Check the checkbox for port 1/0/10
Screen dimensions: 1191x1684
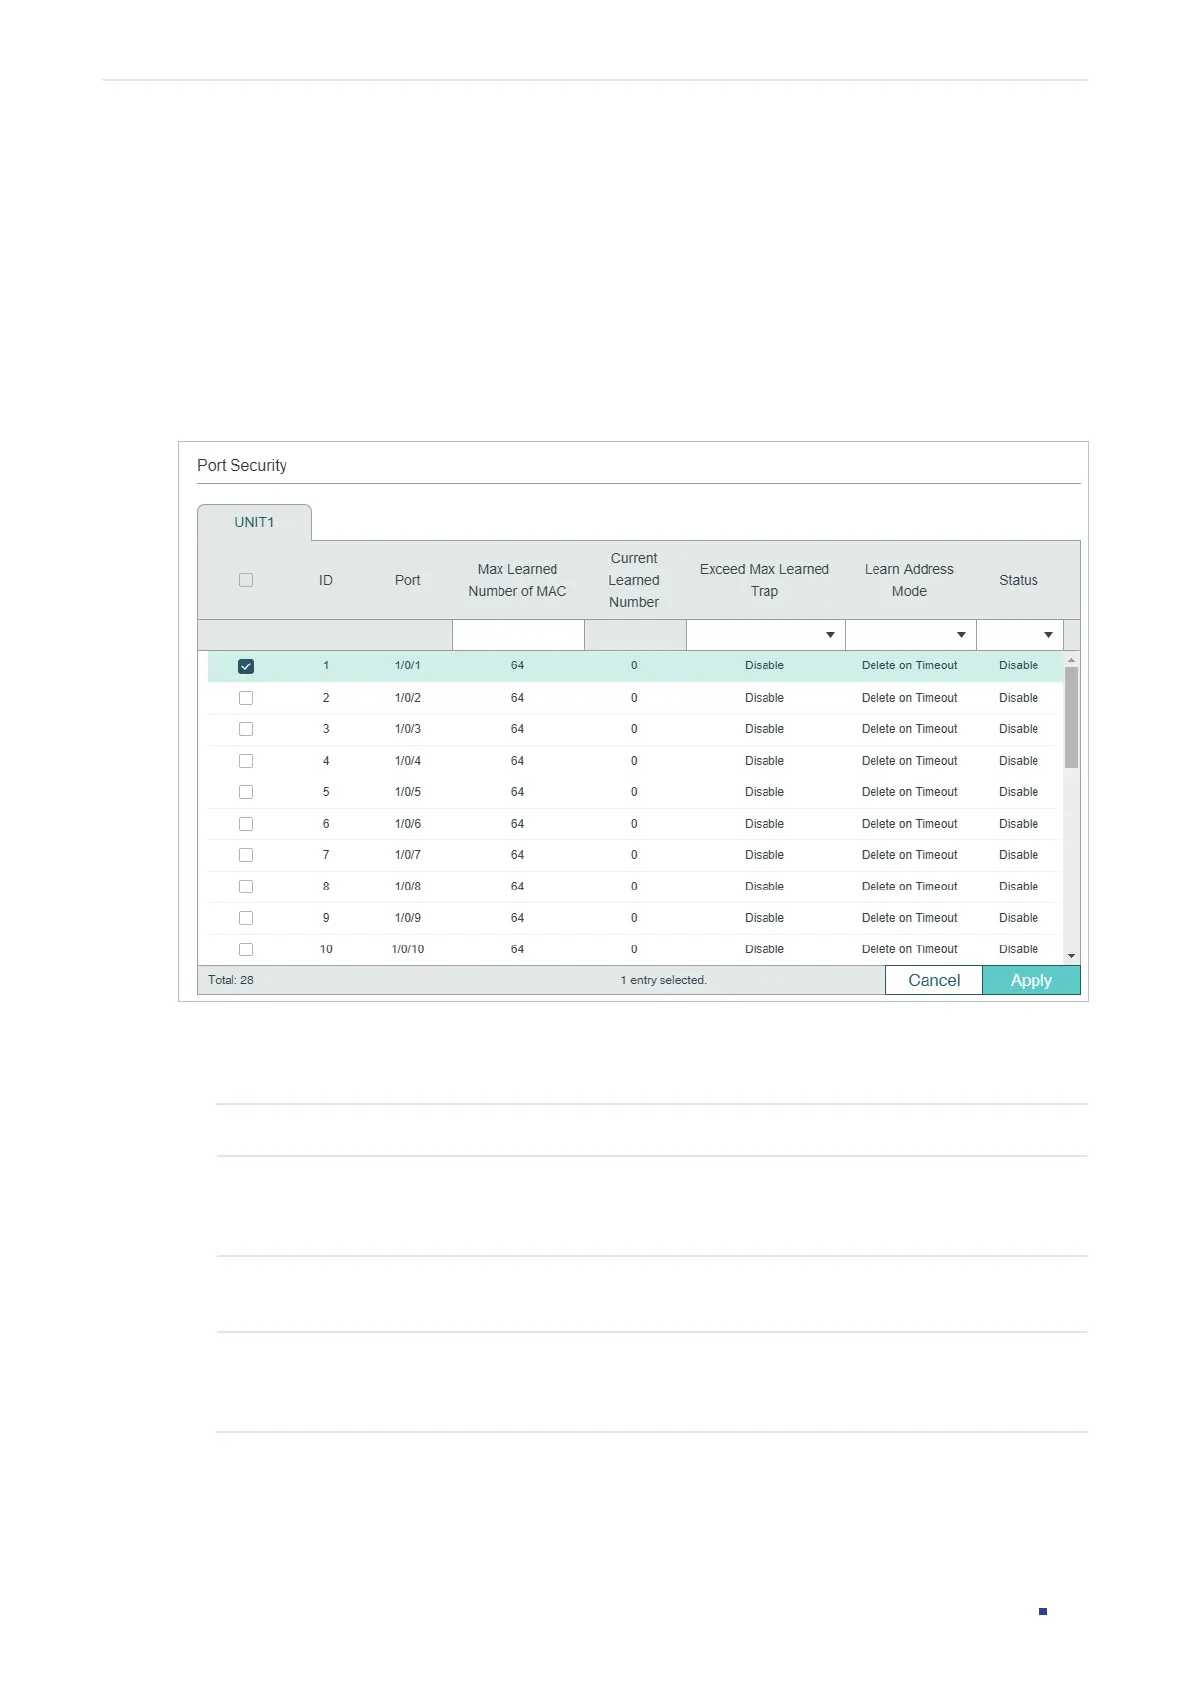coord(246,949)
